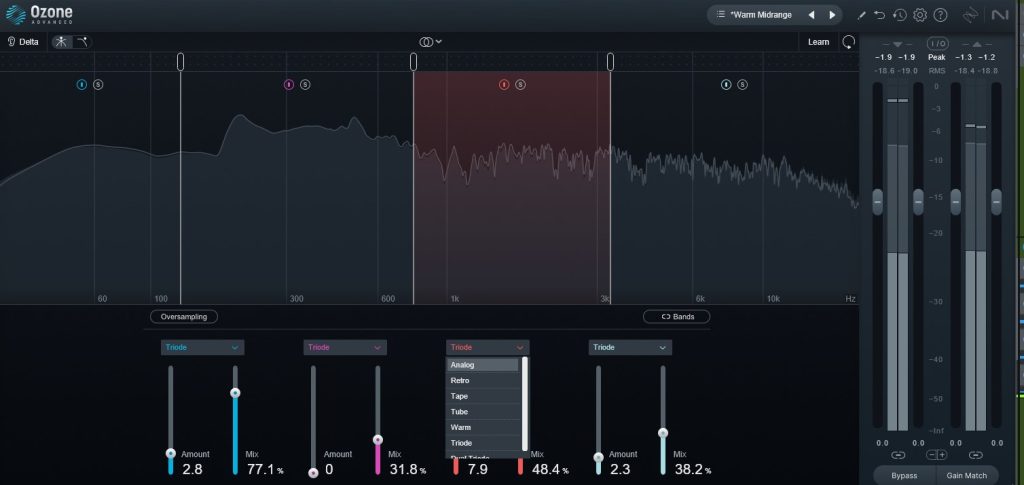
Task: Toggle power on the blue low band
Action: (82, 85)
